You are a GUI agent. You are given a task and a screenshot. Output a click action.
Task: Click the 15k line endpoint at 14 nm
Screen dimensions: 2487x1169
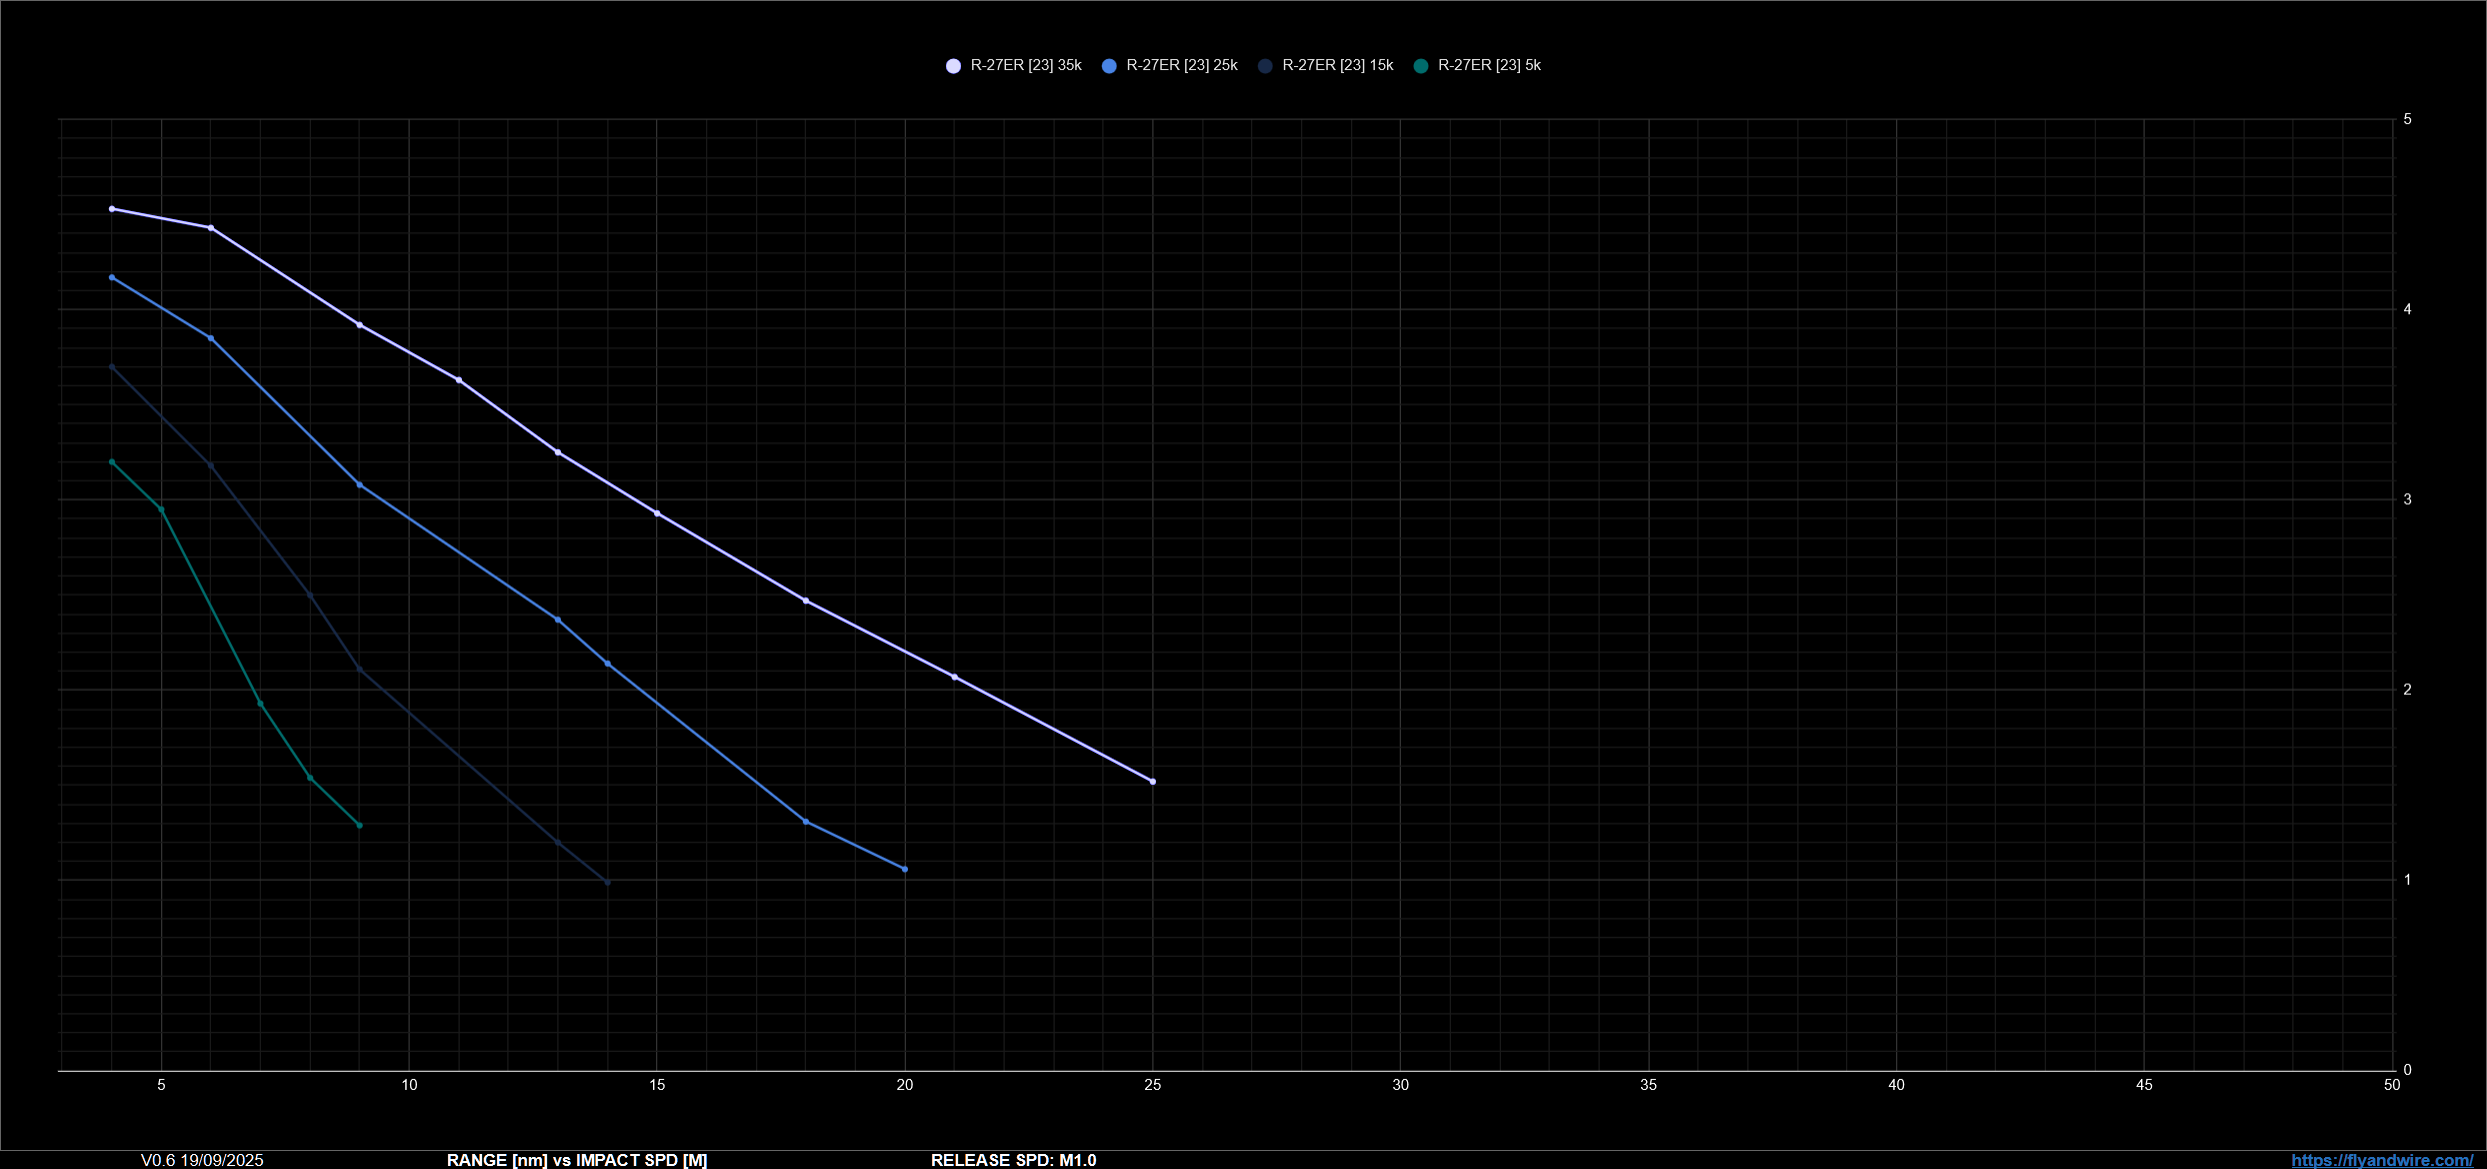pos(607,882)
